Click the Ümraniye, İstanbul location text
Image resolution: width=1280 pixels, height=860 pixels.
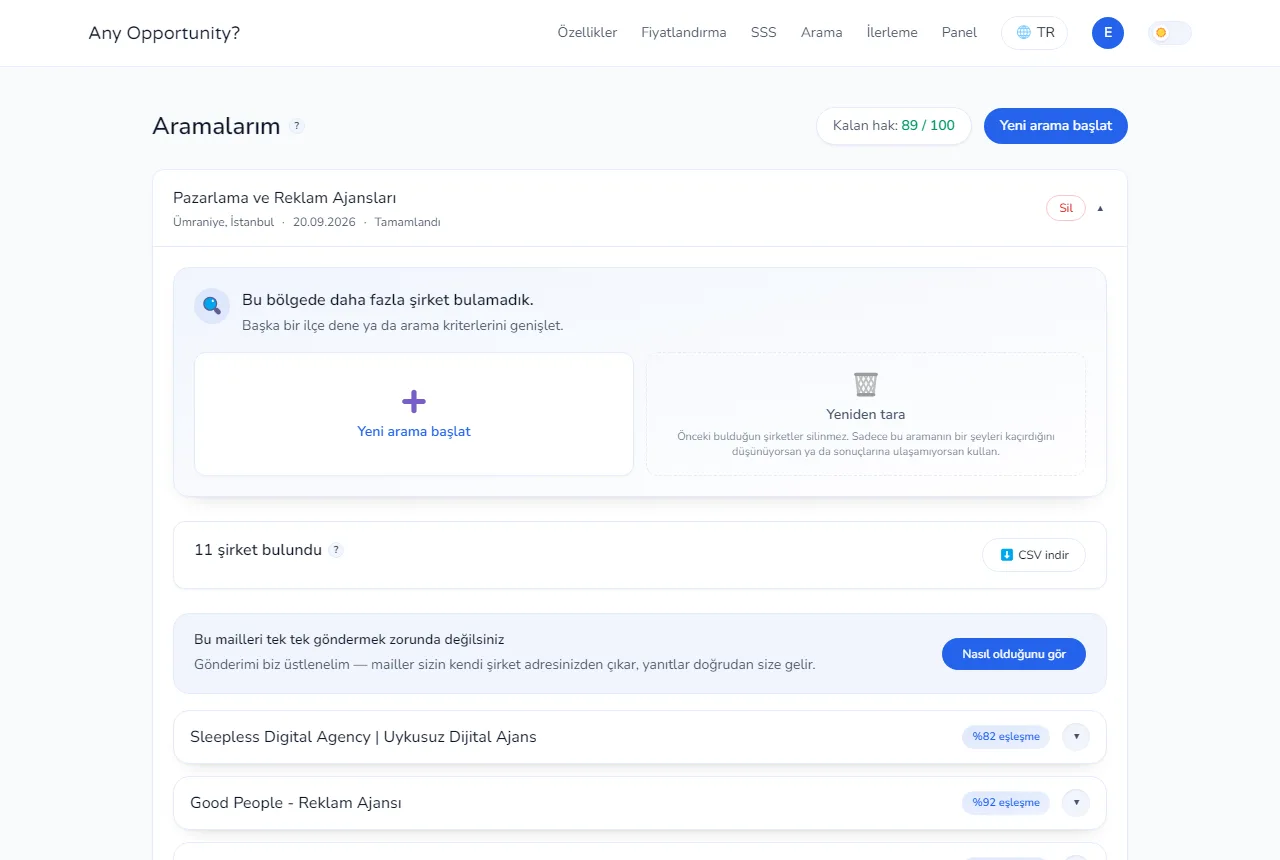coord(223,222)
